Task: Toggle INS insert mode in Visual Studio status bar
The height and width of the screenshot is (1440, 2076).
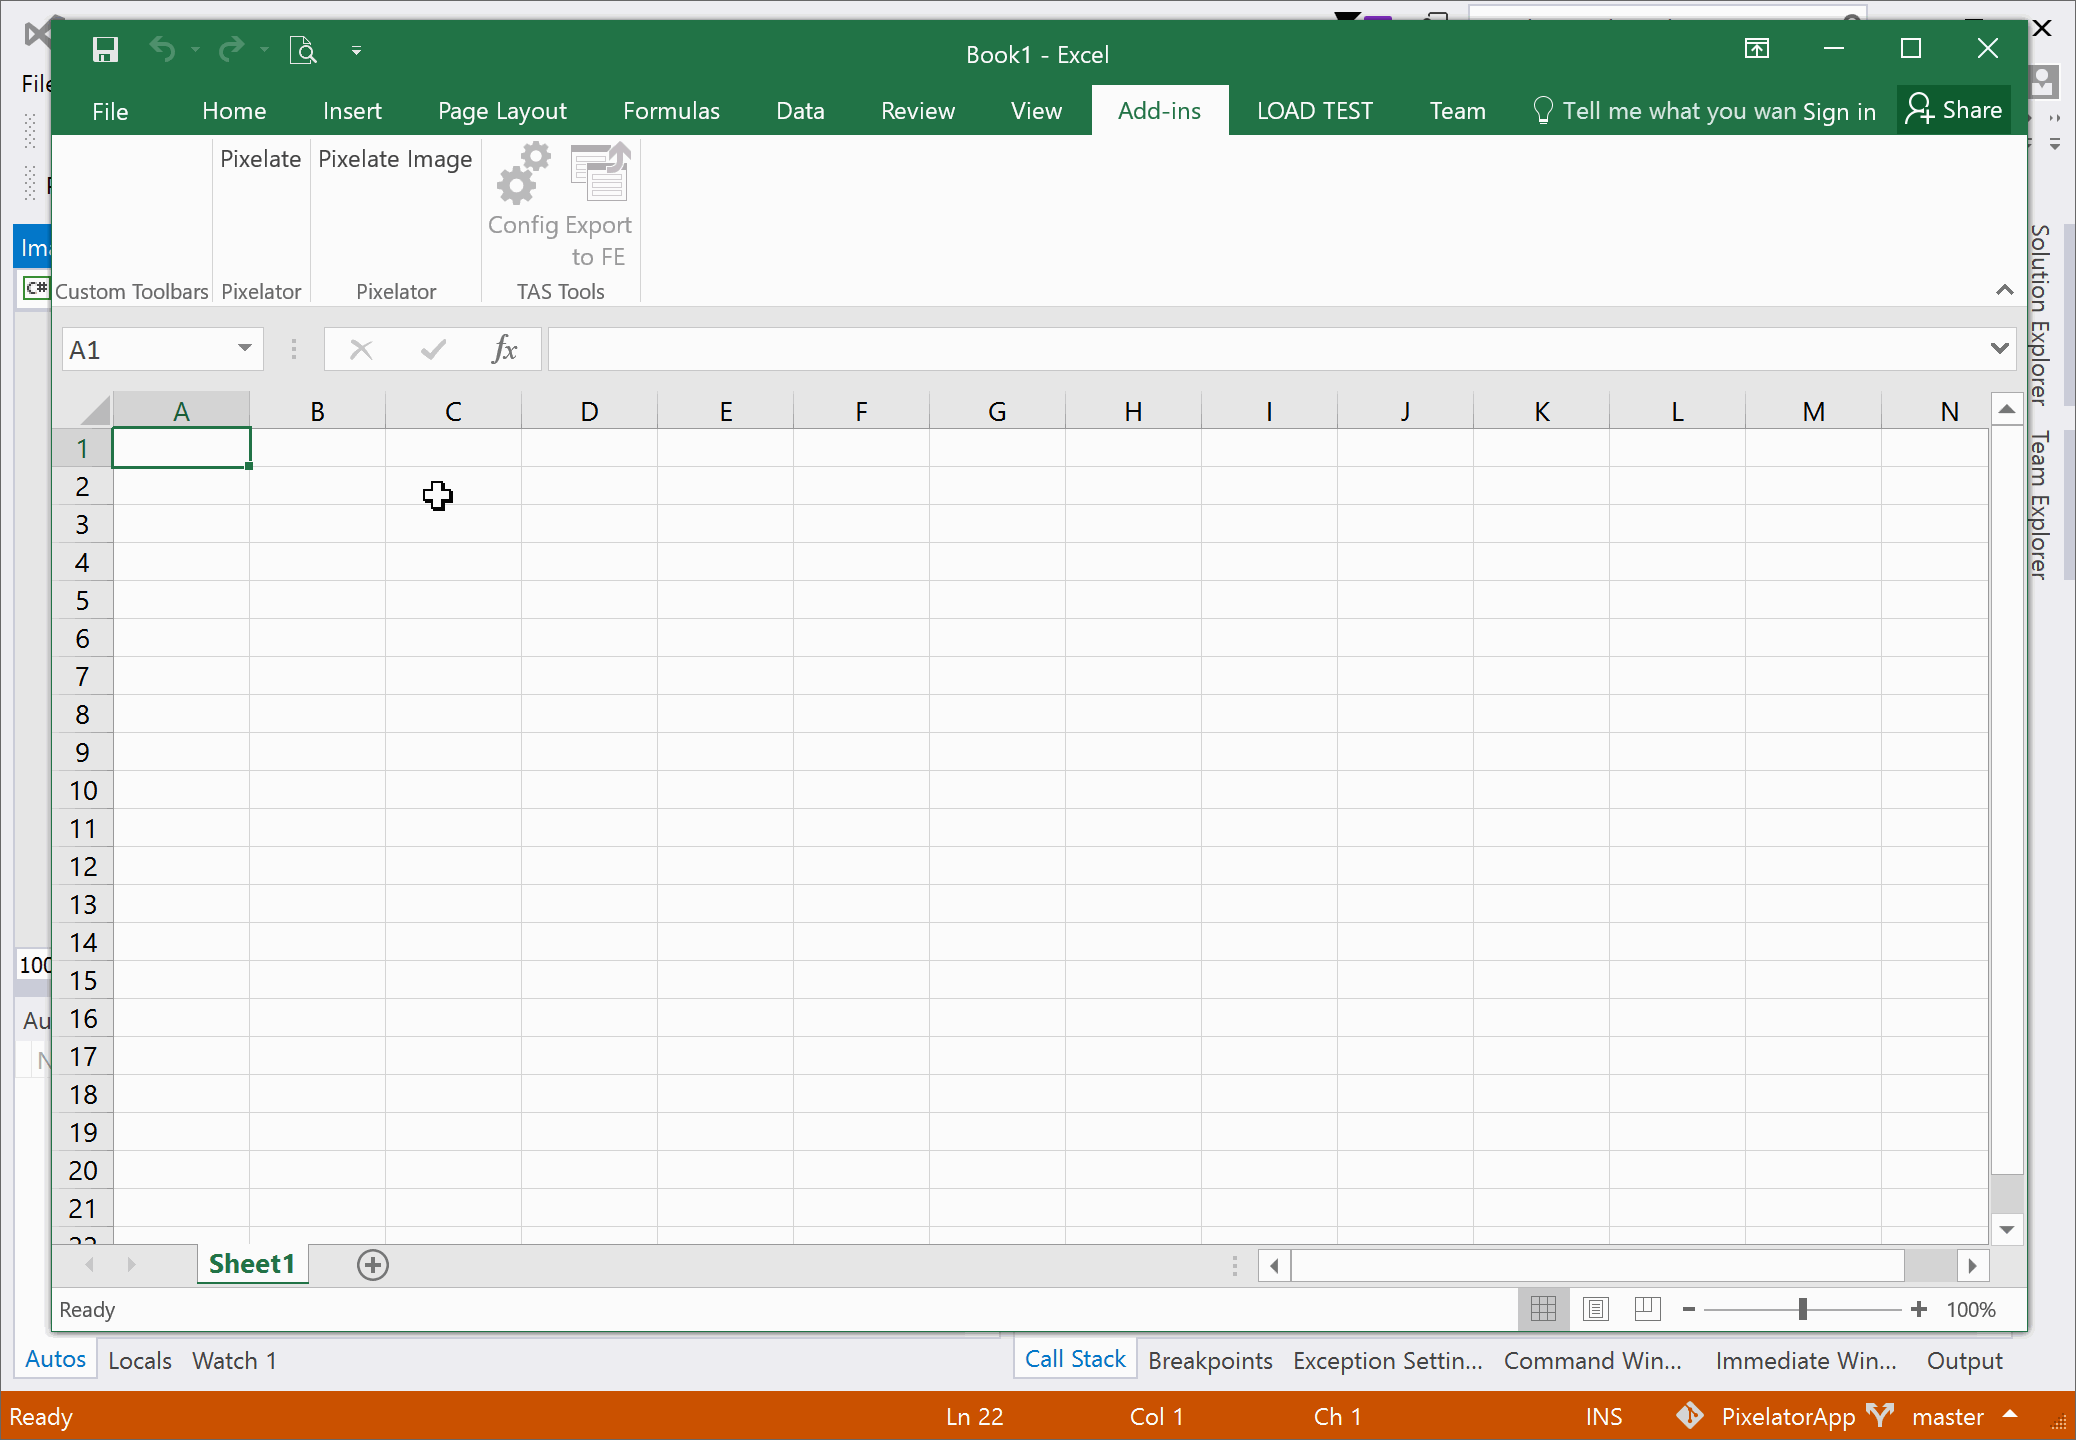Action: click(1603, 1416)
